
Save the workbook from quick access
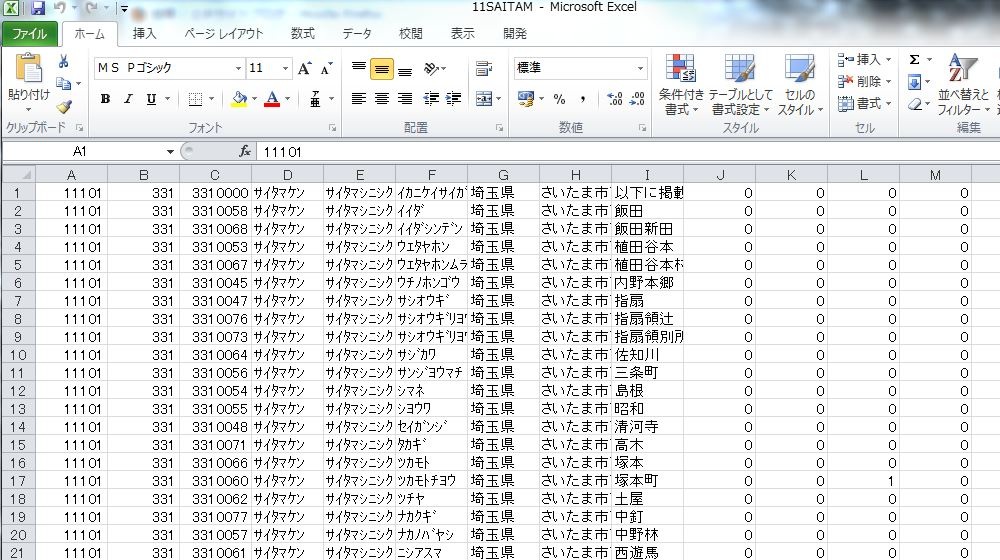(38, 9)
